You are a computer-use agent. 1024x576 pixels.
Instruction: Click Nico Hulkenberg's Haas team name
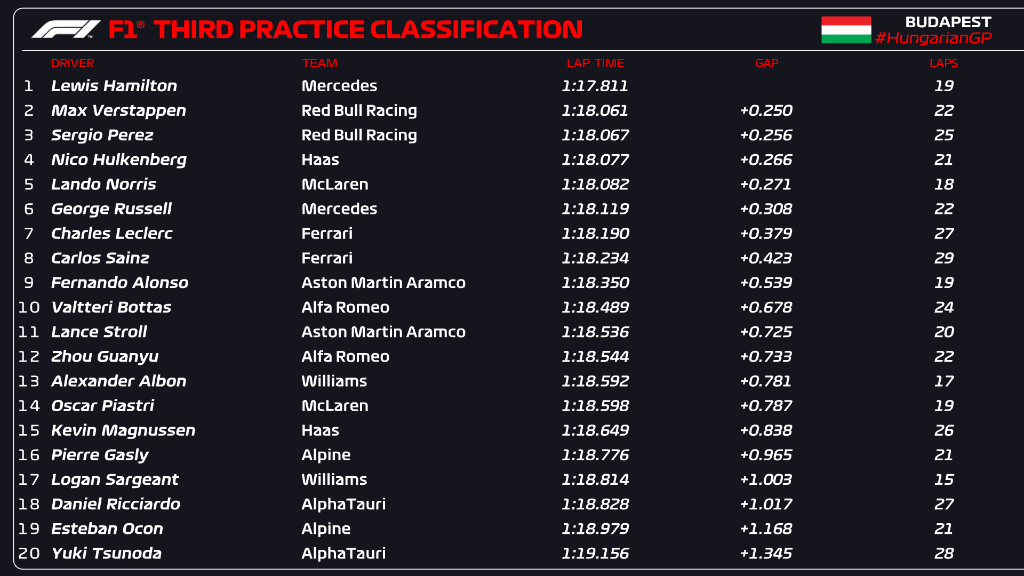point(320,159)
